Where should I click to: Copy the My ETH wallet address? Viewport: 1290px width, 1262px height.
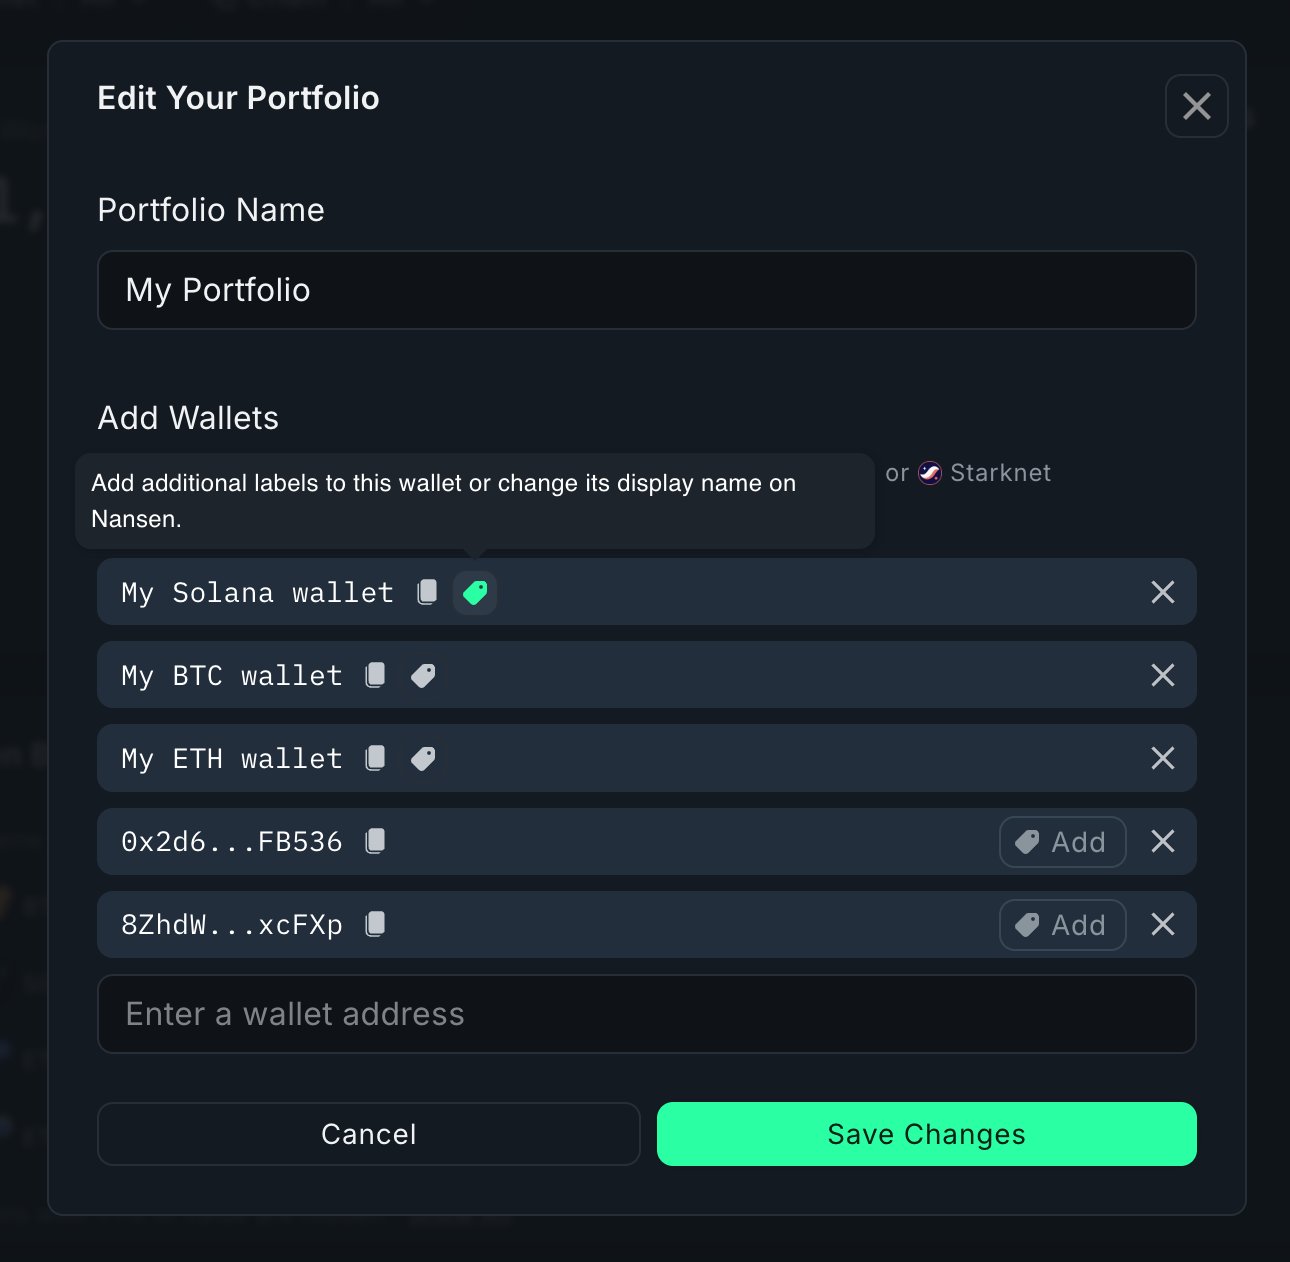pyautogui.click(x=376, y=758)
